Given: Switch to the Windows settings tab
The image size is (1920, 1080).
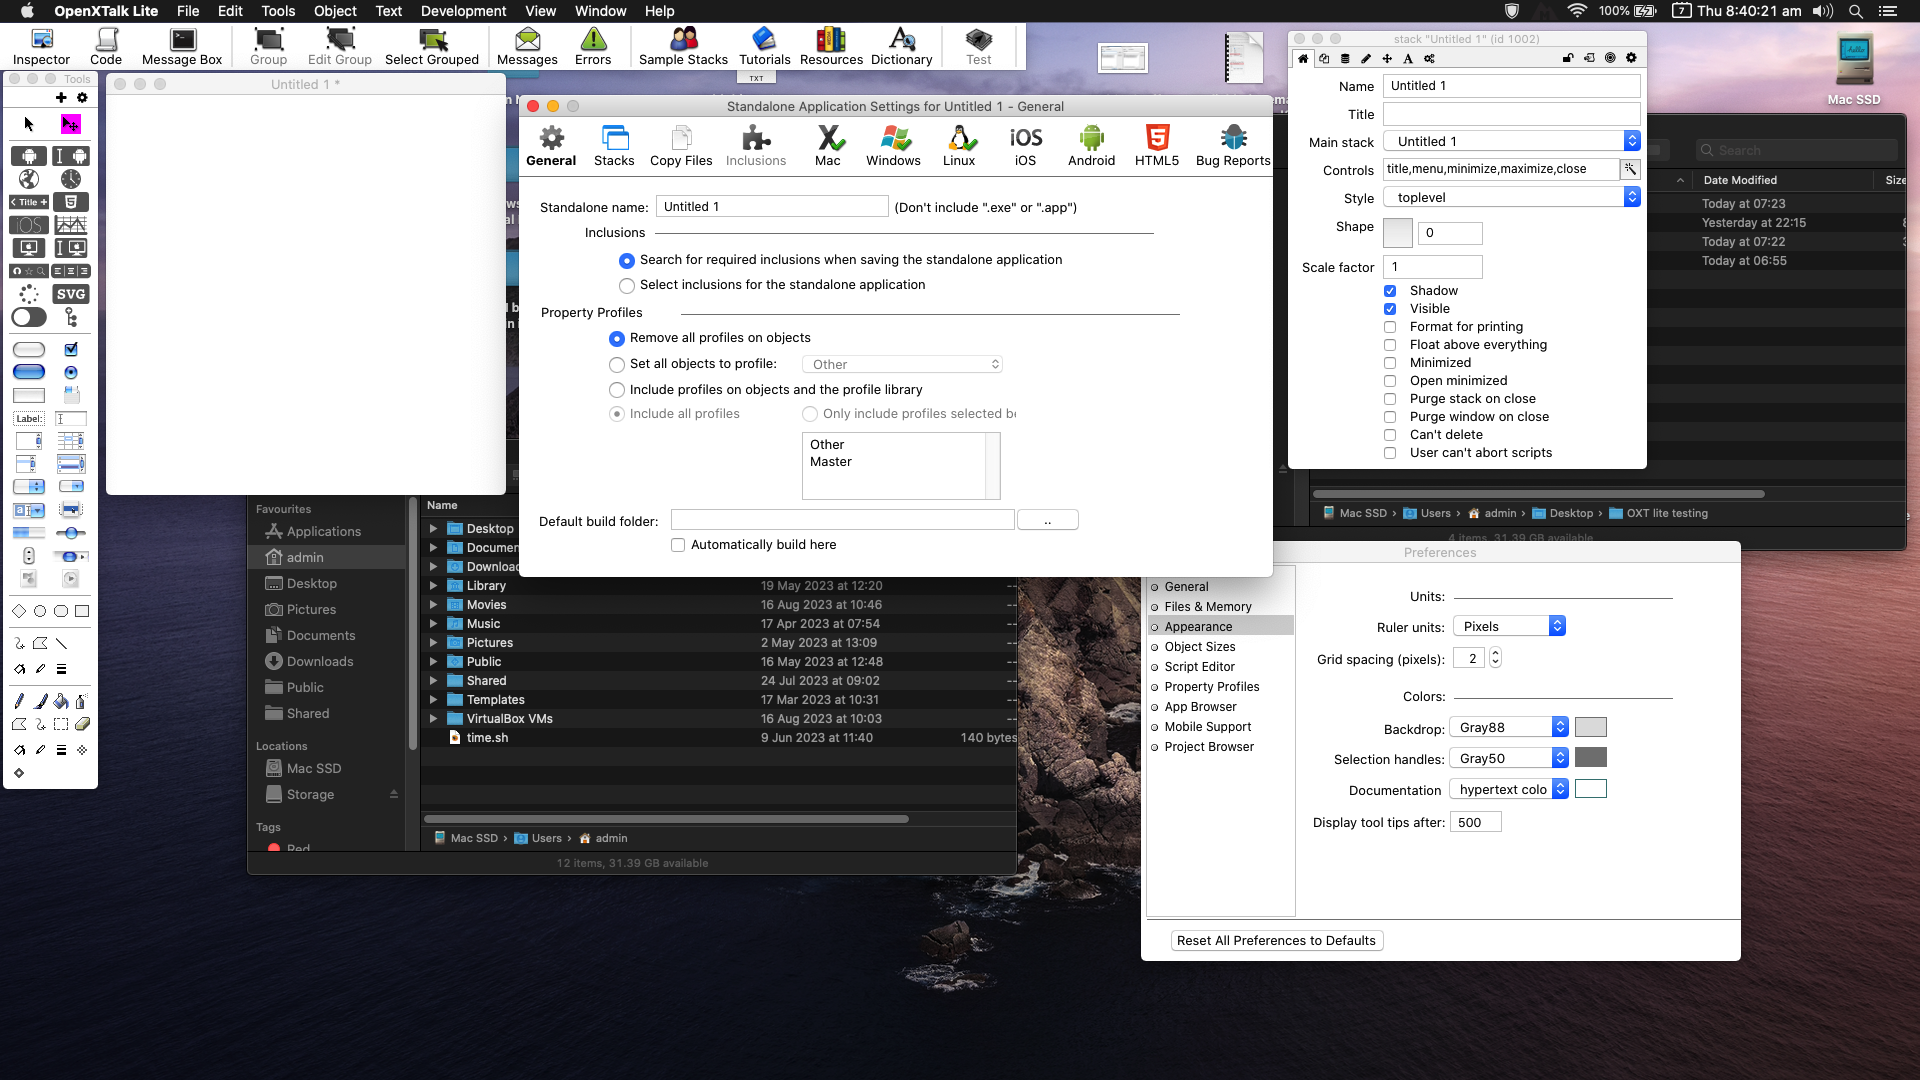Looking at the screenshot, I should coord(893,146).
